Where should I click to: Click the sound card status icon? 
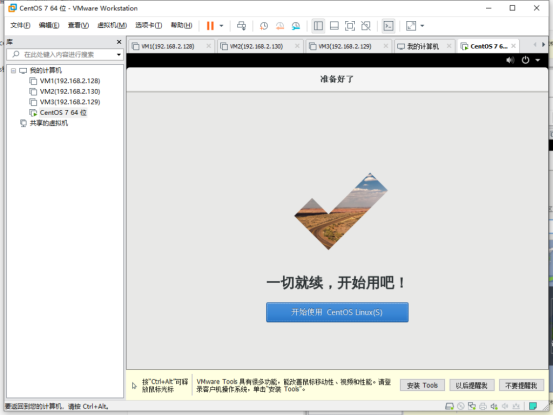click(x=494, y=406)
